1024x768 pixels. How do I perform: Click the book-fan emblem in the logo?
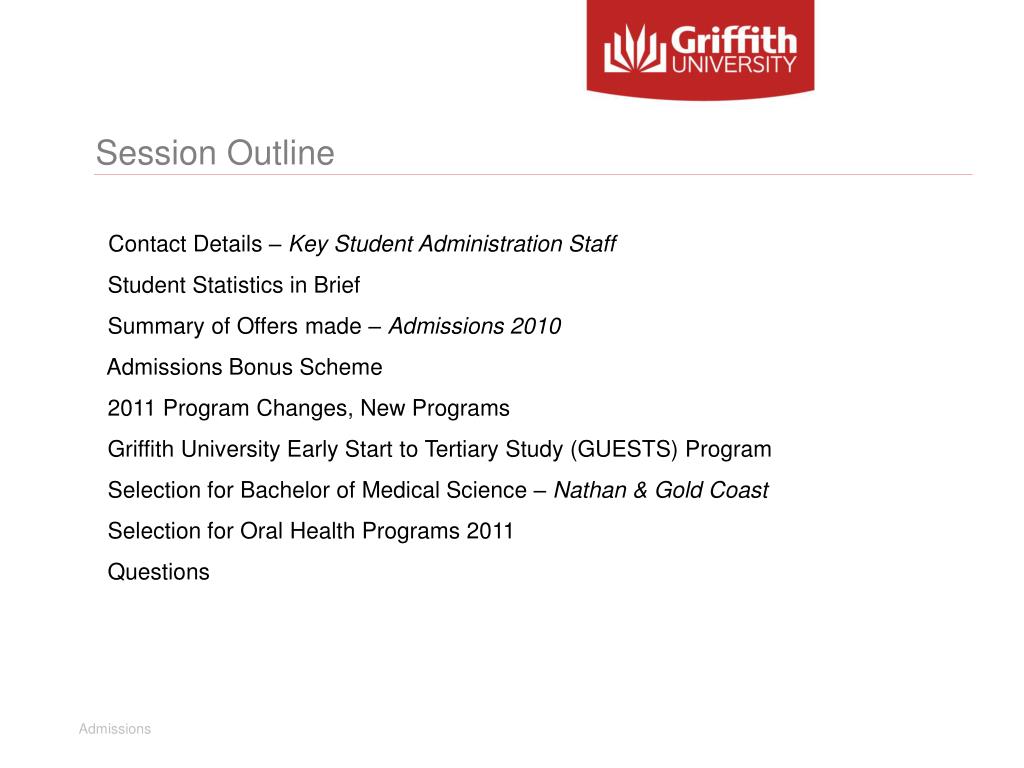click(x=635, y=49)
